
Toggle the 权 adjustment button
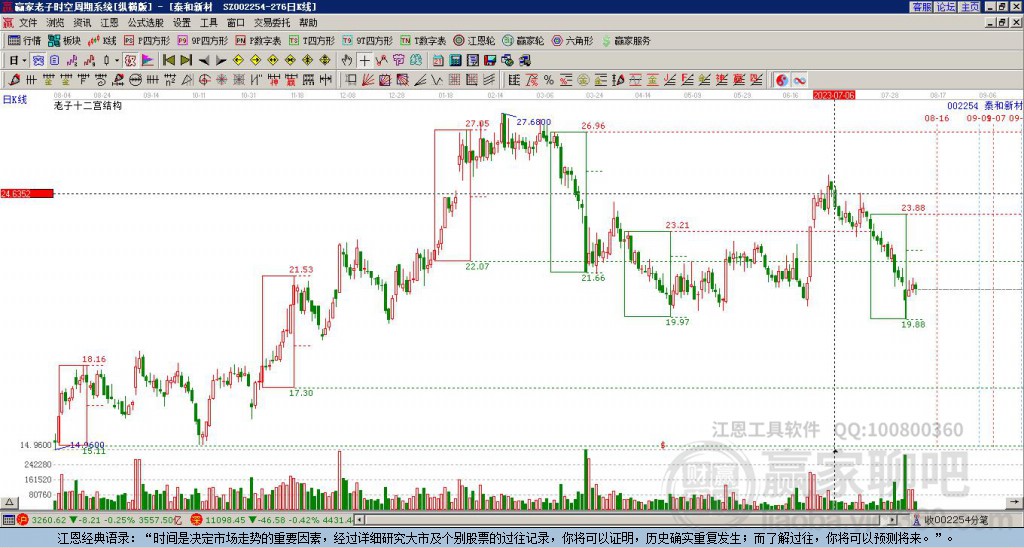pos(130,60)
